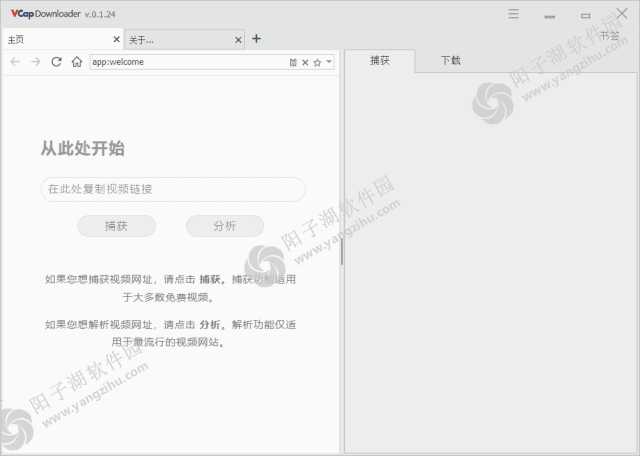Viewport: 640px width, 456px height.
Task: Switch to the 关于... tab
Action: [184, 40]
